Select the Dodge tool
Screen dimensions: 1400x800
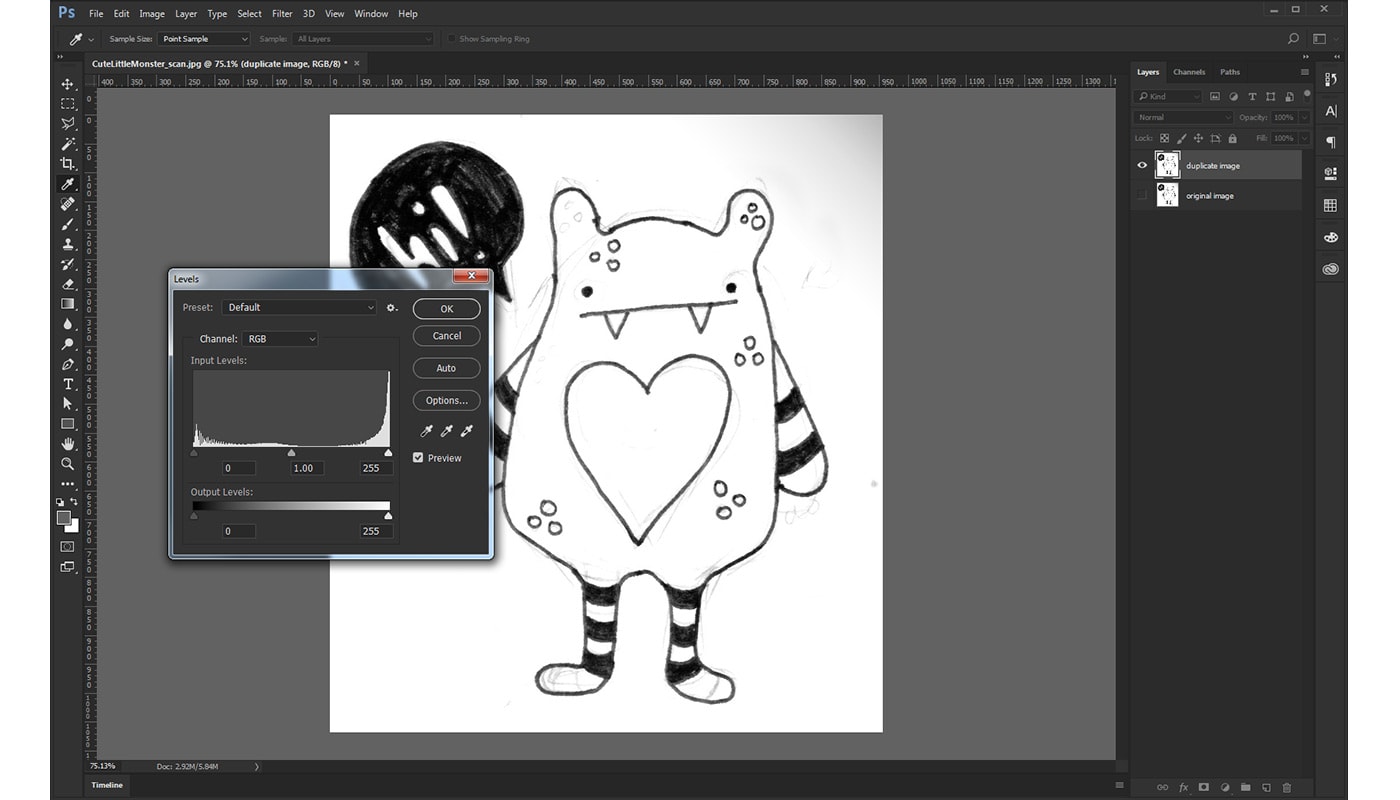(68, 344)
